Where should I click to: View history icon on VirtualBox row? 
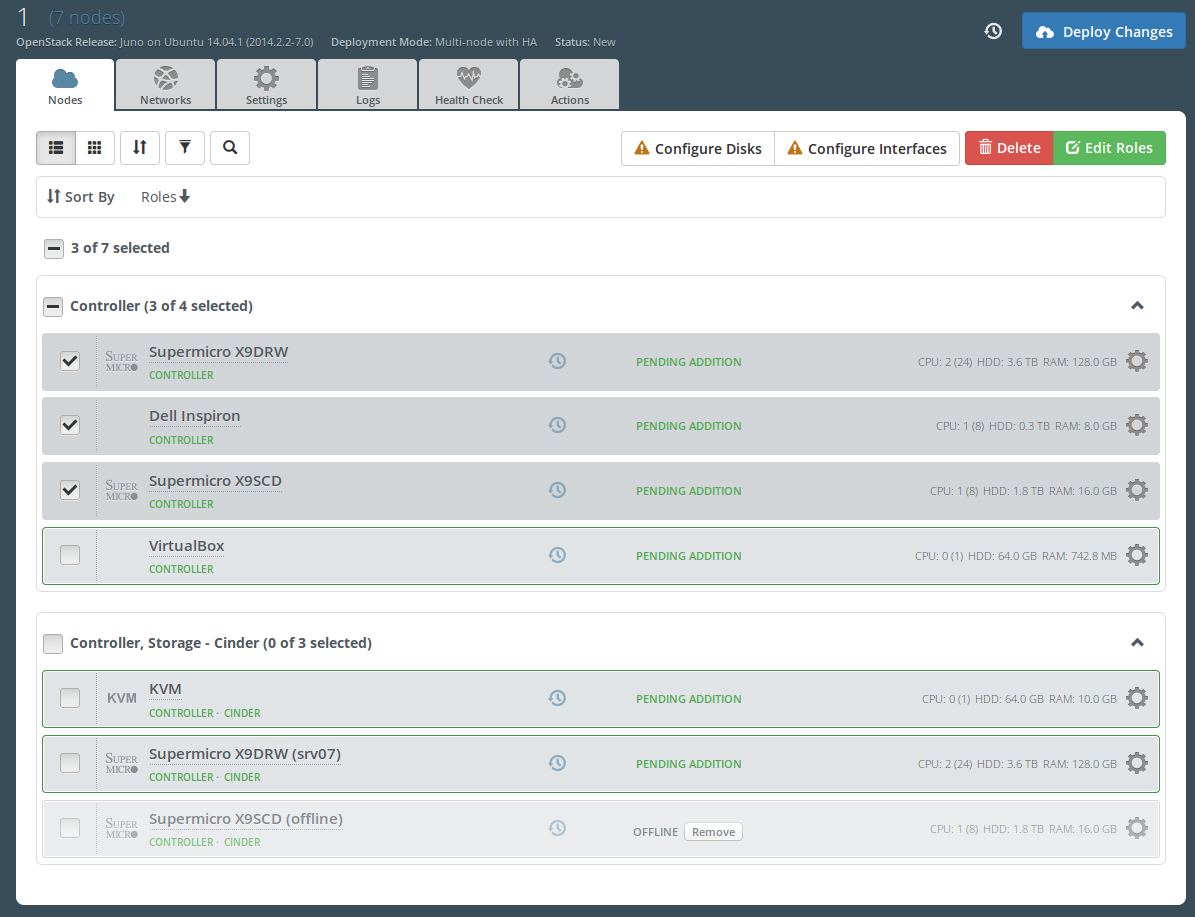pyautogui.click(x=558, y=555)
